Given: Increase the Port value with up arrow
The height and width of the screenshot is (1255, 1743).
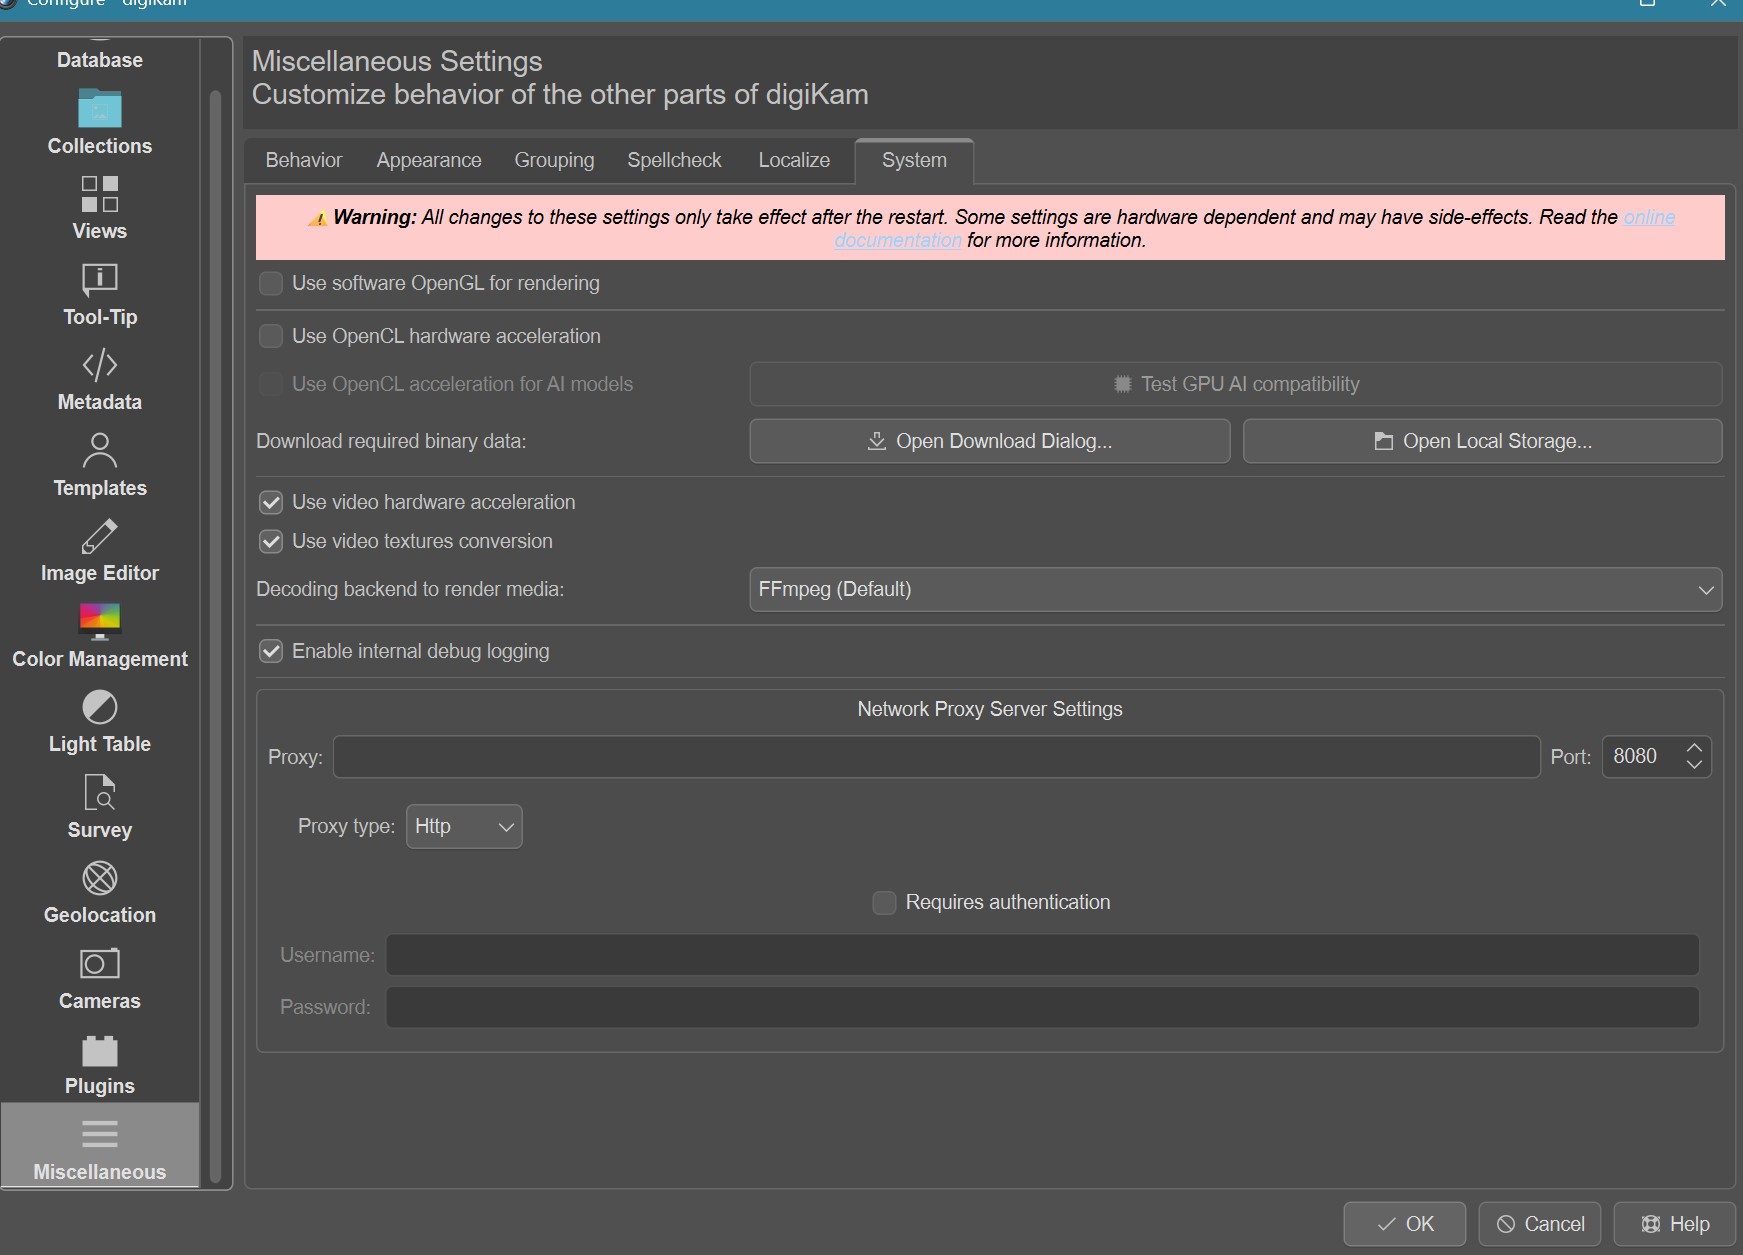Looking at the screenshot, I should coord(1694,748).
